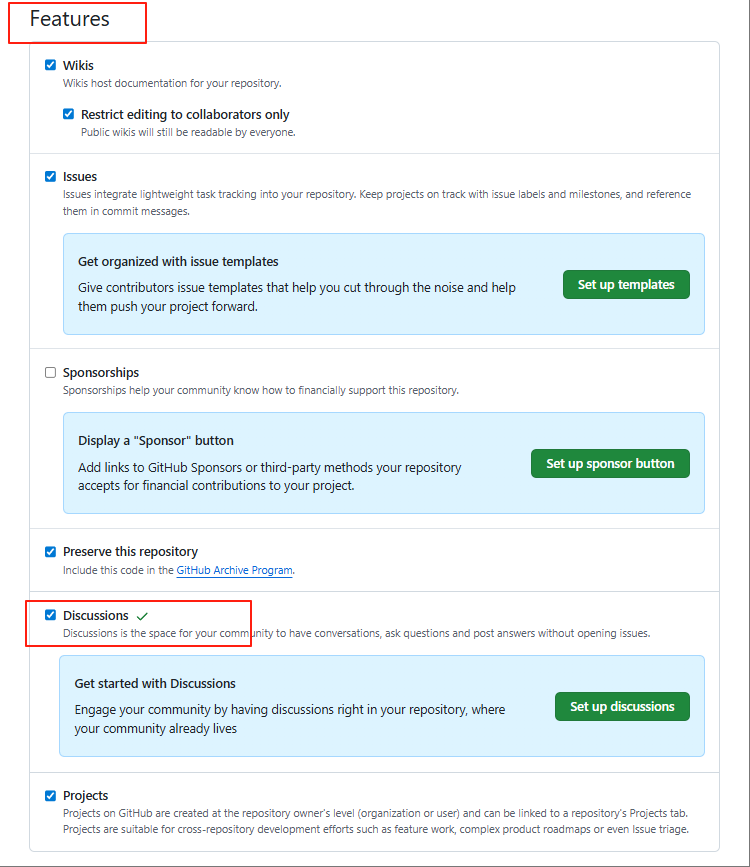Click the Preserve this repository label text
Image resolution: width=750 pixels, height=867 pixels.
(x=130, y=551)
